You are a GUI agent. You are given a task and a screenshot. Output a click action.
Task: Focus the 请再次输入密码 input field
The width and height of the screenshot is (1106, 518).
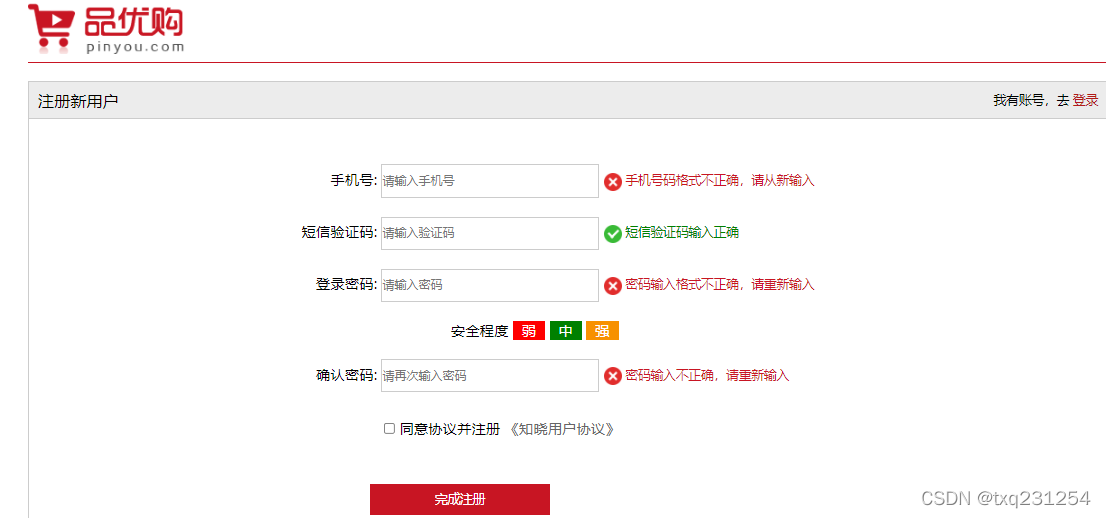pos(490,375)
